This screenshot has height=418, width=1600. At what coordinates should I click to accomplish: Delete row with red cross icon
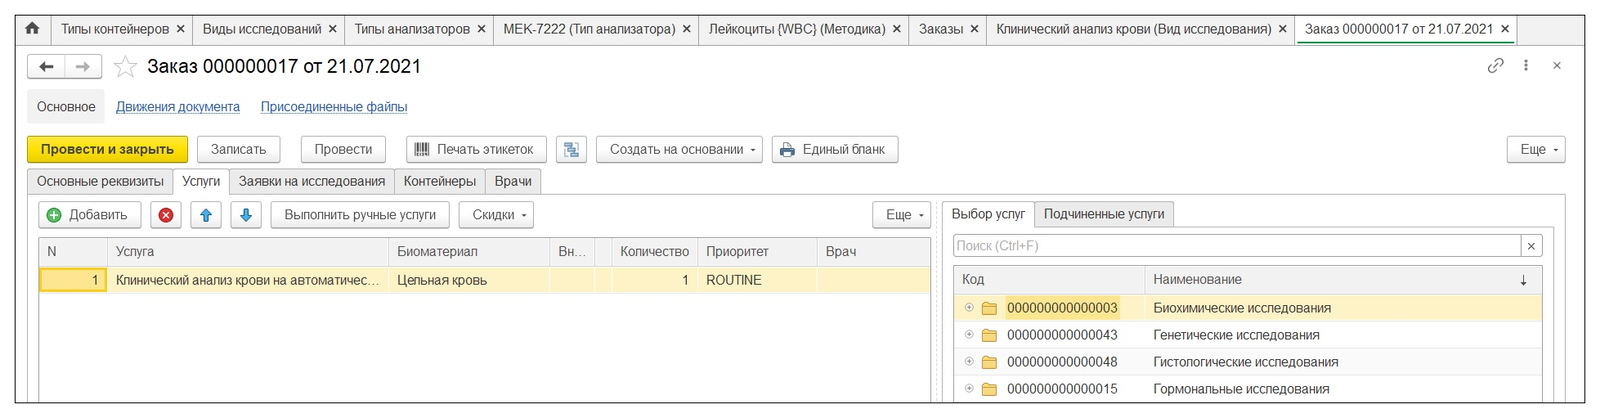[x=166, y=215]
